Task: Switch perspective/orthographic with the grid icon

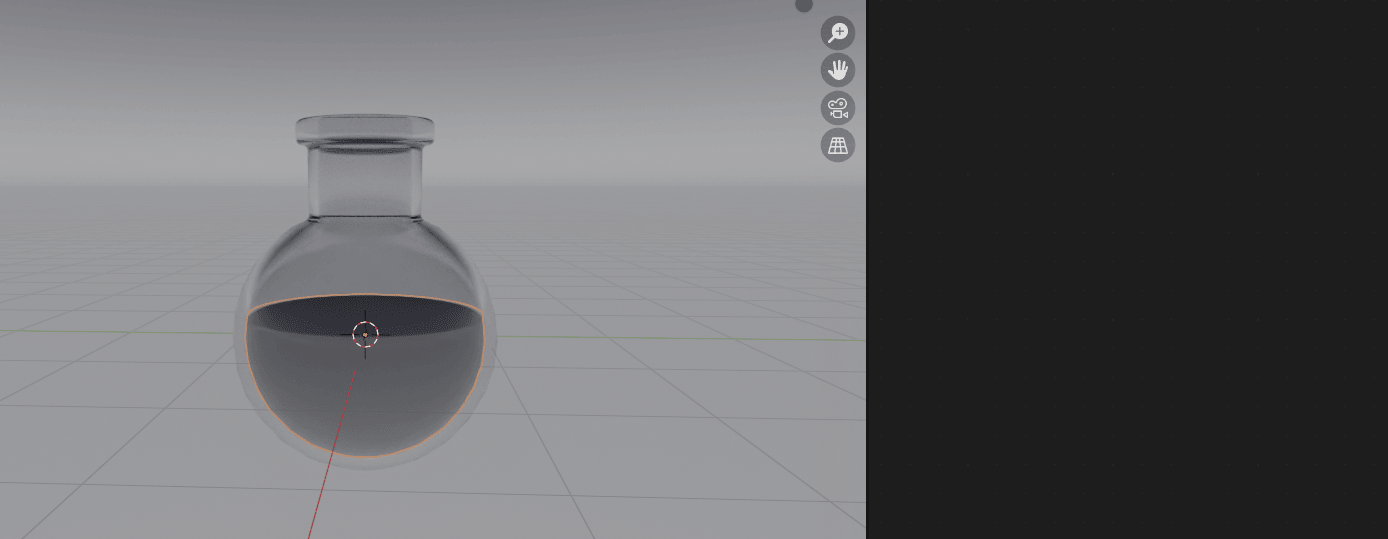Action: point(838,145)
